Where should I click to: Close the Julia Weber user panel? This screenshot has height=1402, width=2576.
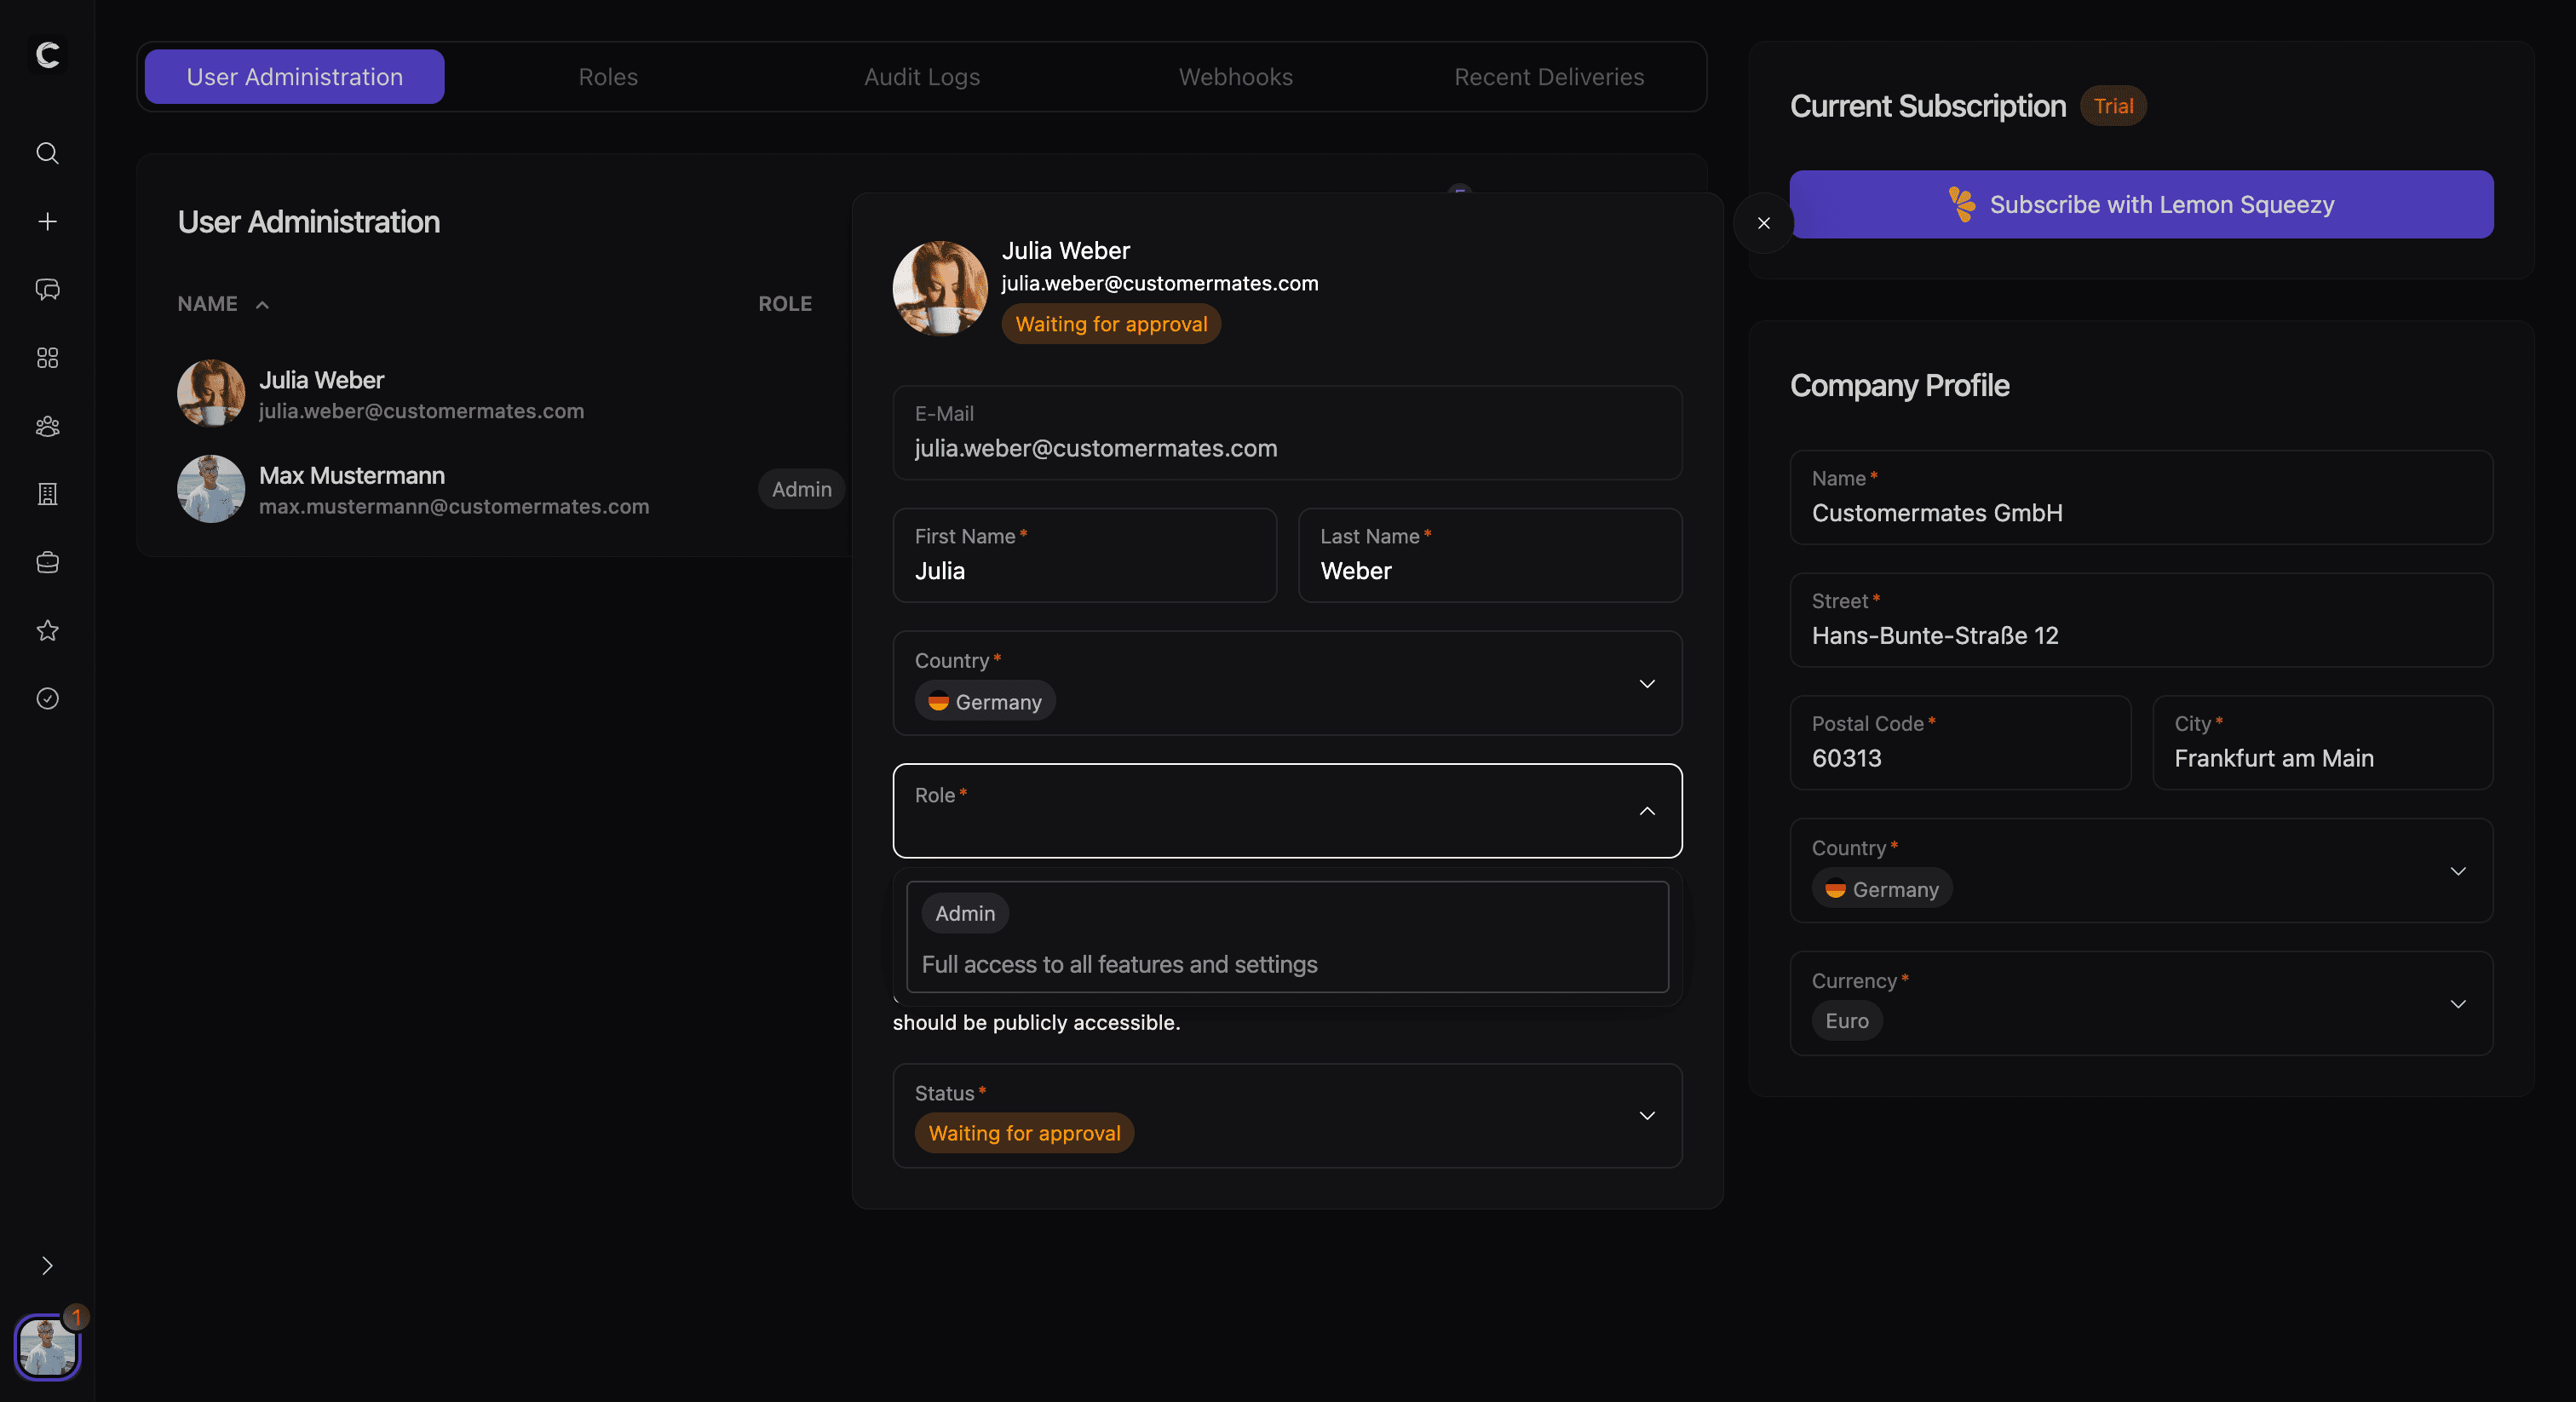(1763, 223)
